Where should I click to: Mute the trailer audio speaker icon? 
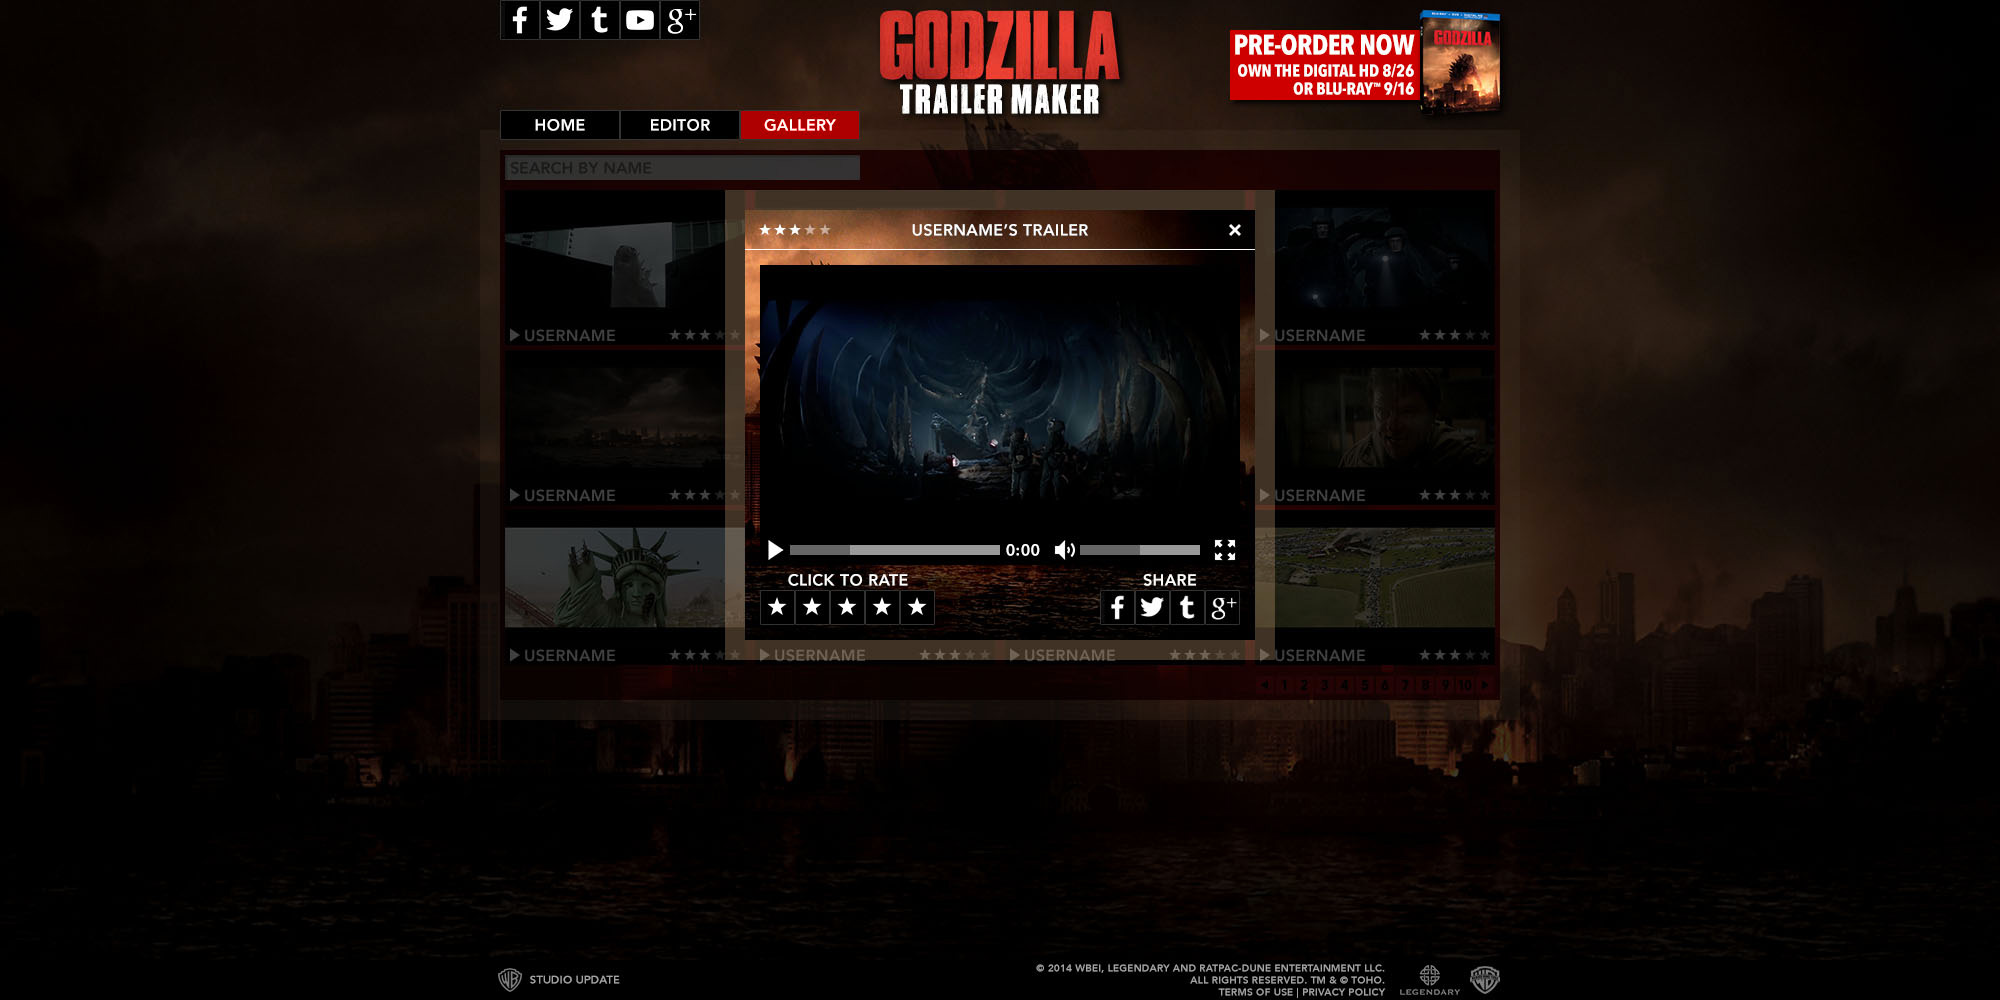[1065, 550]
